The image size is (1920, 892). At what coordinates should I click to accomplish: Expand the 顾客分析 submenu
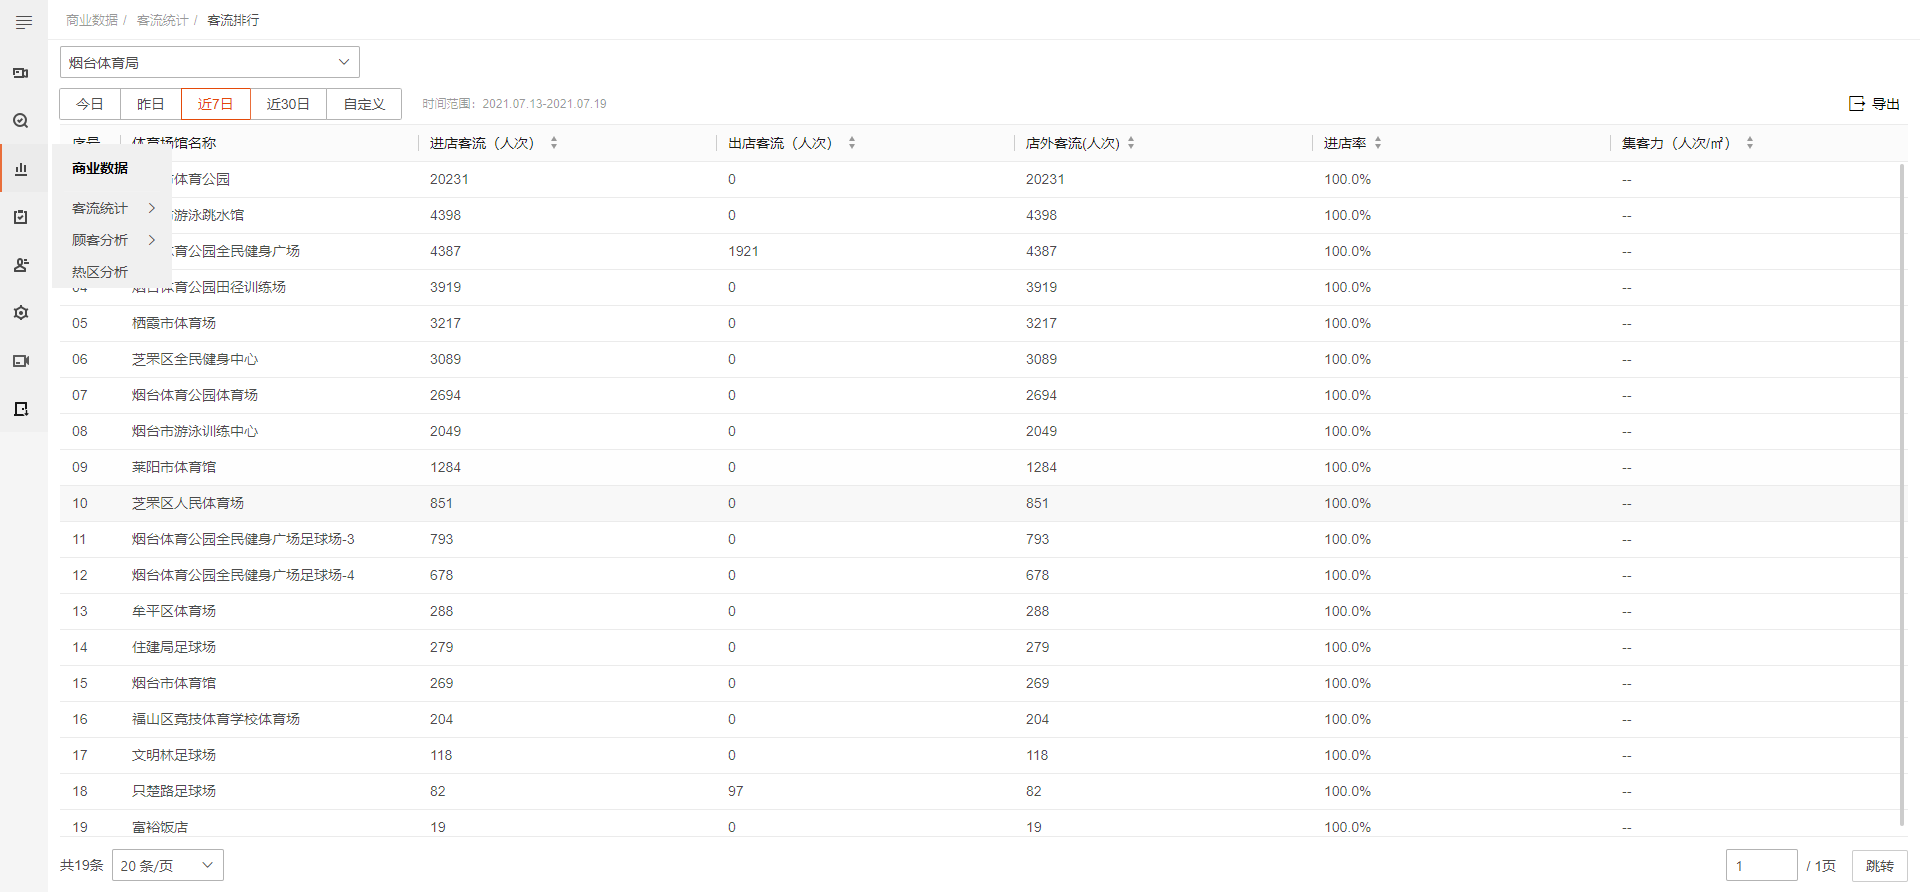point(112,240)
